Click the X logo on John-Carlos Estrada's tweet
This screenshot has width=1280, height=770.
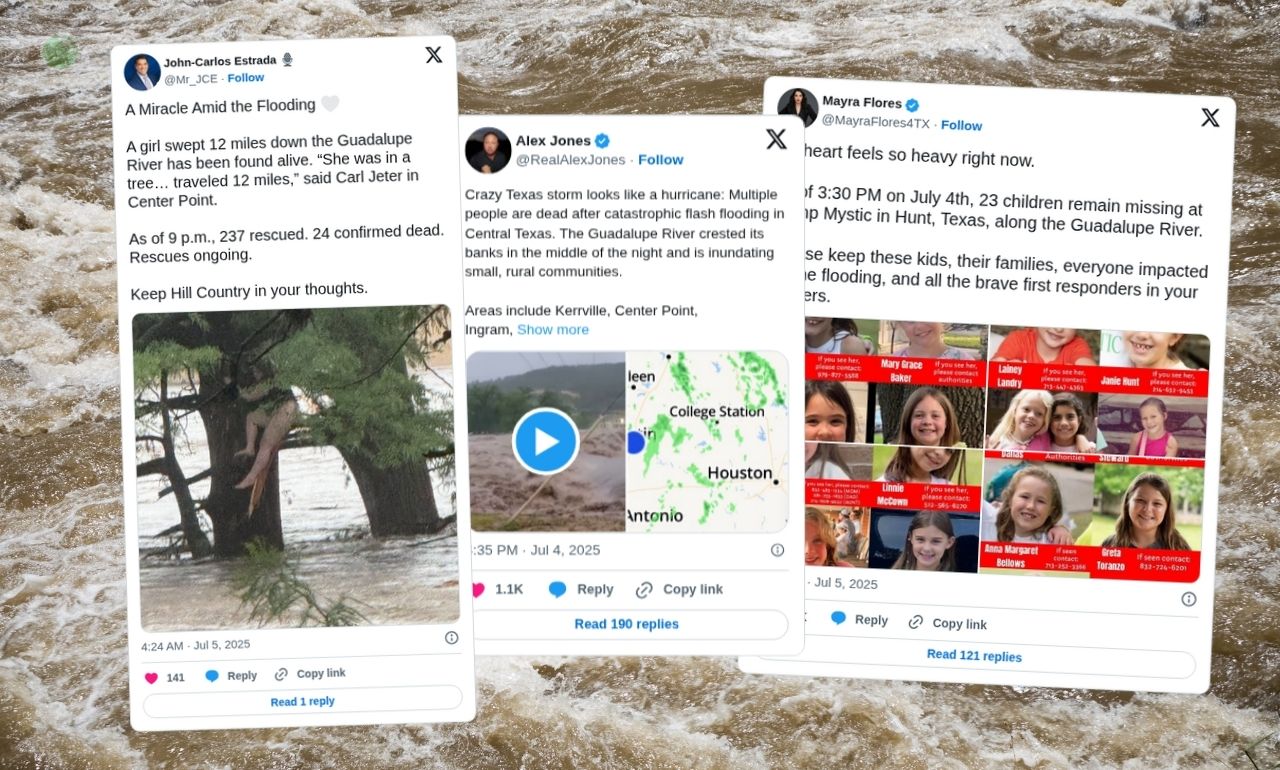click(x=434, y=55)
